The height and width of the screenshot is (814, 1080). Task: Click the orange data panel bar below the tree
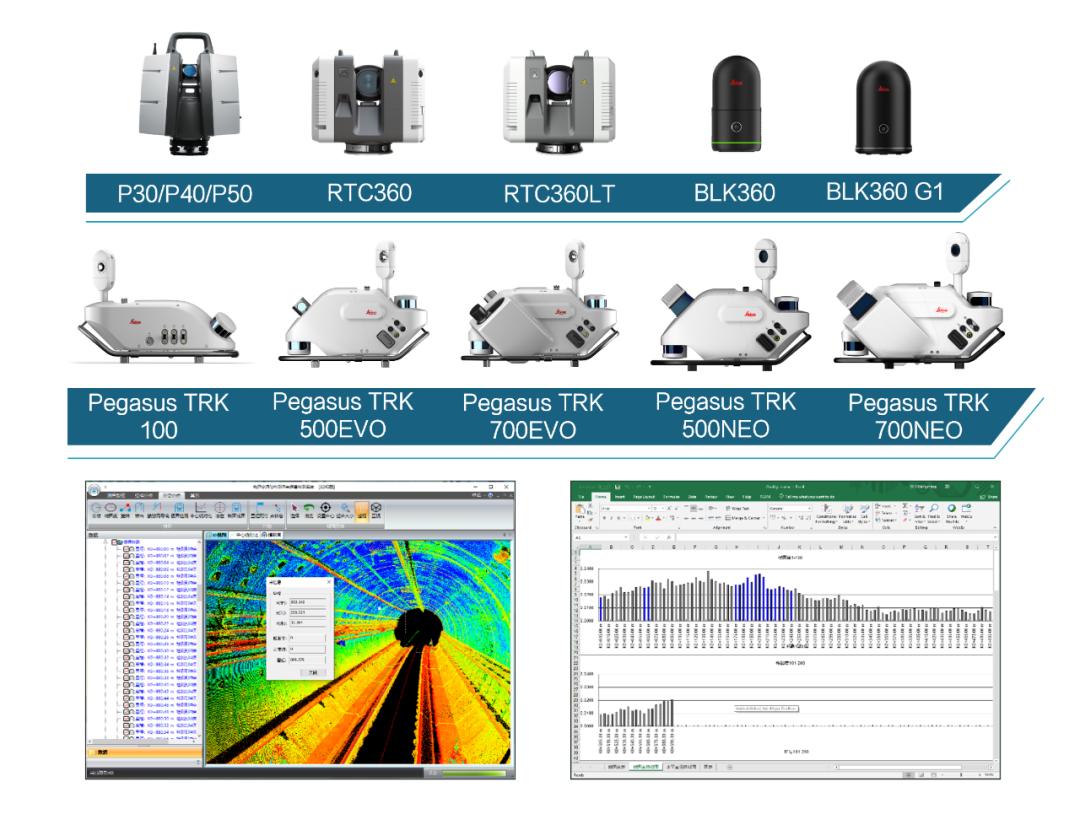(145, 752)
